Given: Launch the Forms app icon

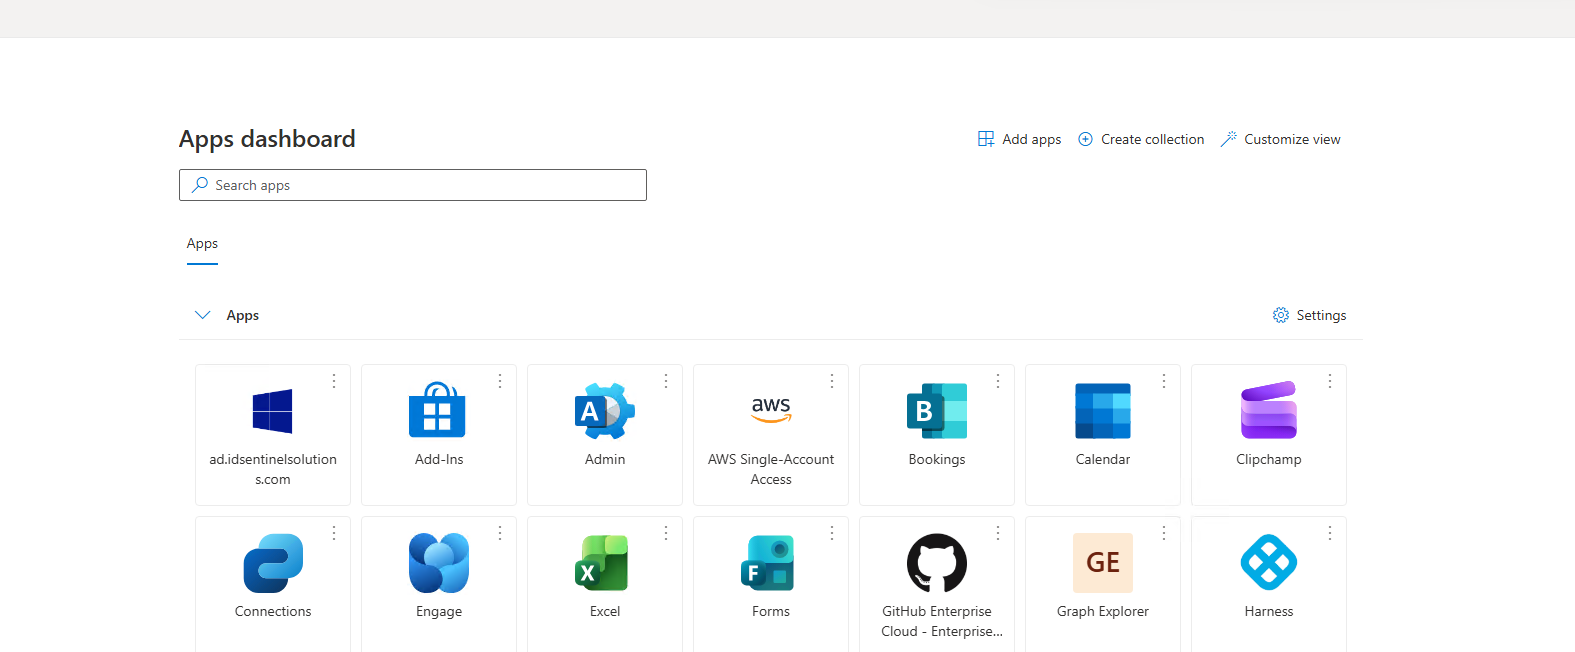Looking at the screenshot, I should (768, 563).
